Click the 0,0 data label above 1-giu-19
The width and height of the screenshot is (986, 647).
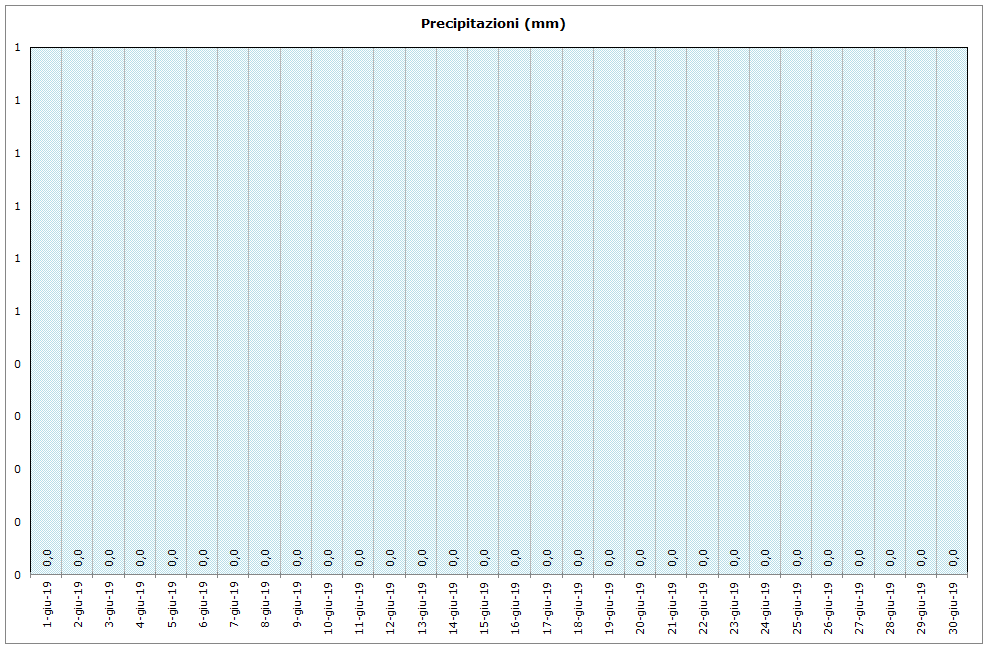47,558
